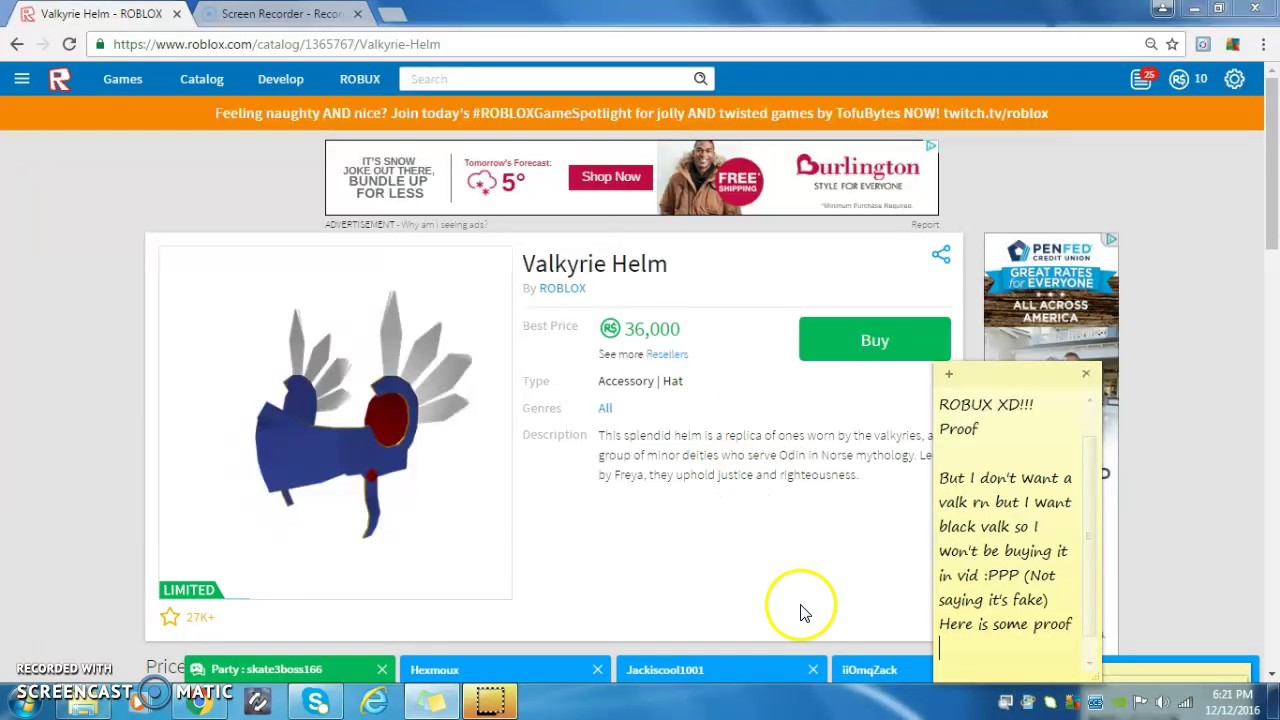
Task: Click the green Buy button
Action: coord(875,340)
